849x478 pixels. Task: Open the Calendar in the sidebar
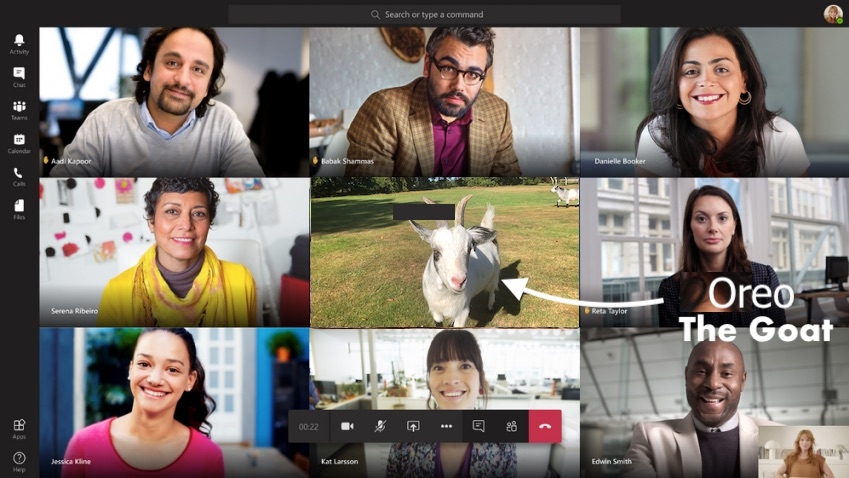19,143
